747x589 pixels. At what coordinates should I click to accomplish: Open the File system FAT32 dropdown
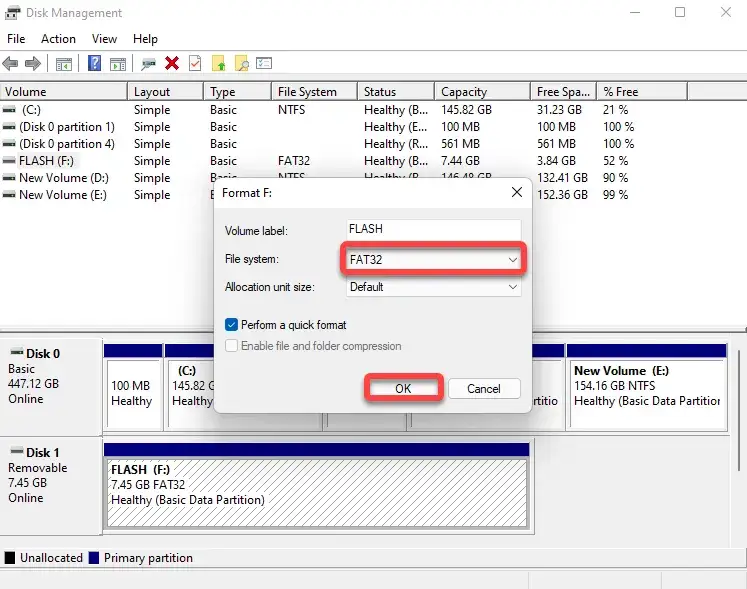point(434,260)
